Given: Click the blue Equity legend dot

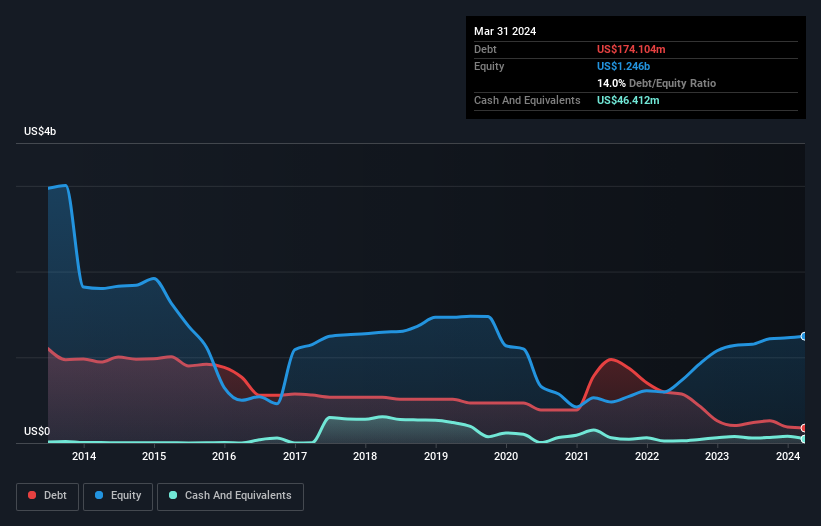Looking at the screenshot, I should pos(99,495).
